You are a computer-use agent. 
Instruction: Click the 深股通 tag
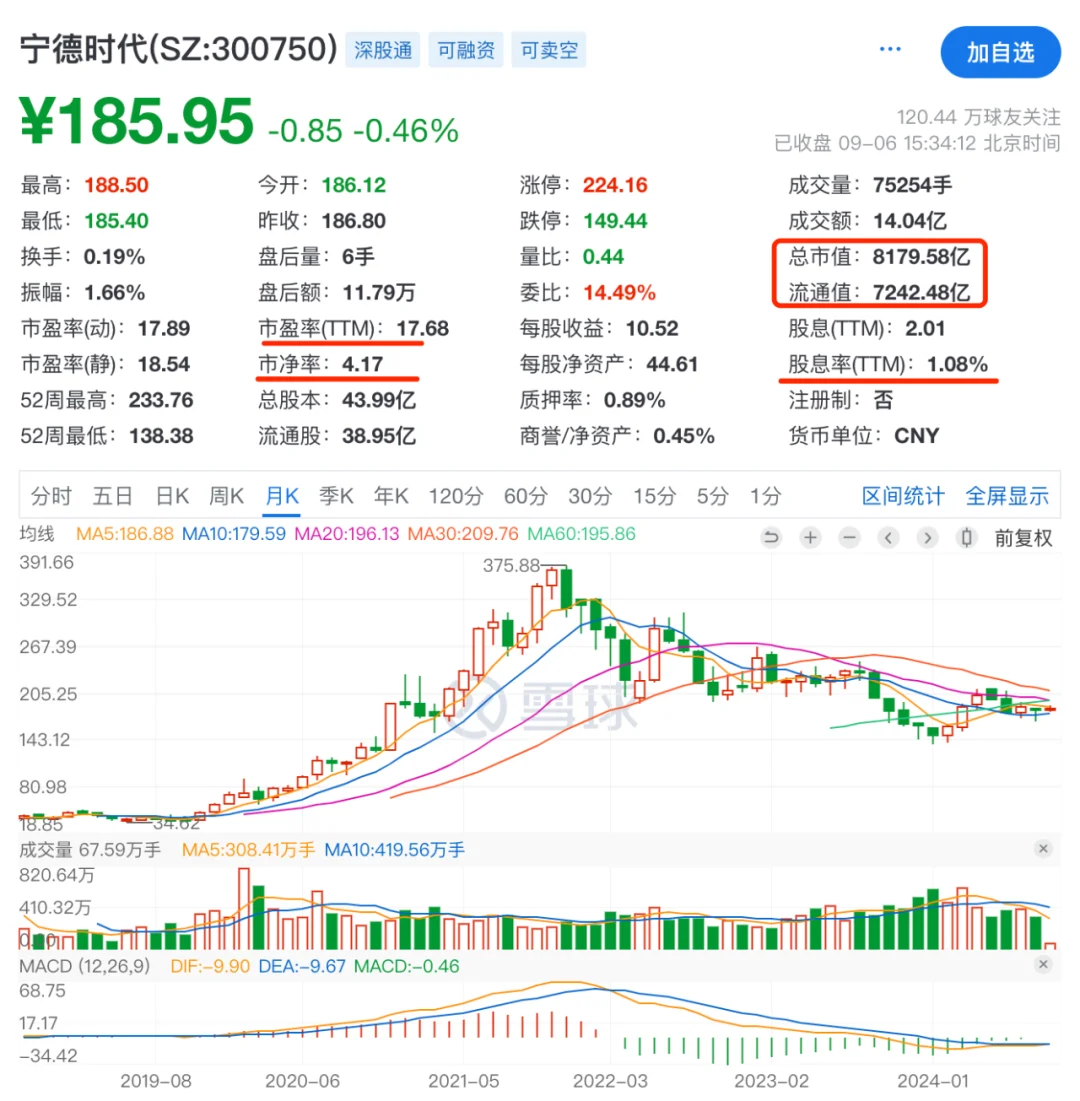pyautogui.click(x=383, y=50)
